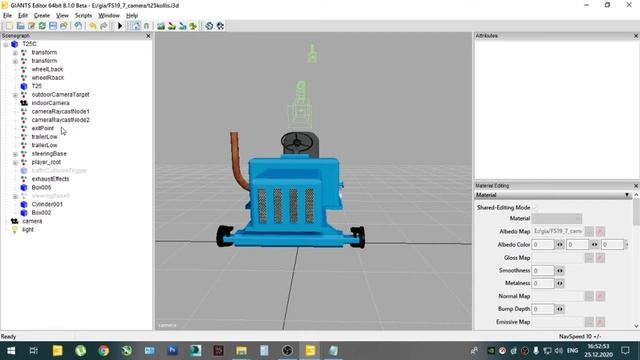Expand the player_root node
Viewport: 640px width, 360px height.
click(15, 162)
